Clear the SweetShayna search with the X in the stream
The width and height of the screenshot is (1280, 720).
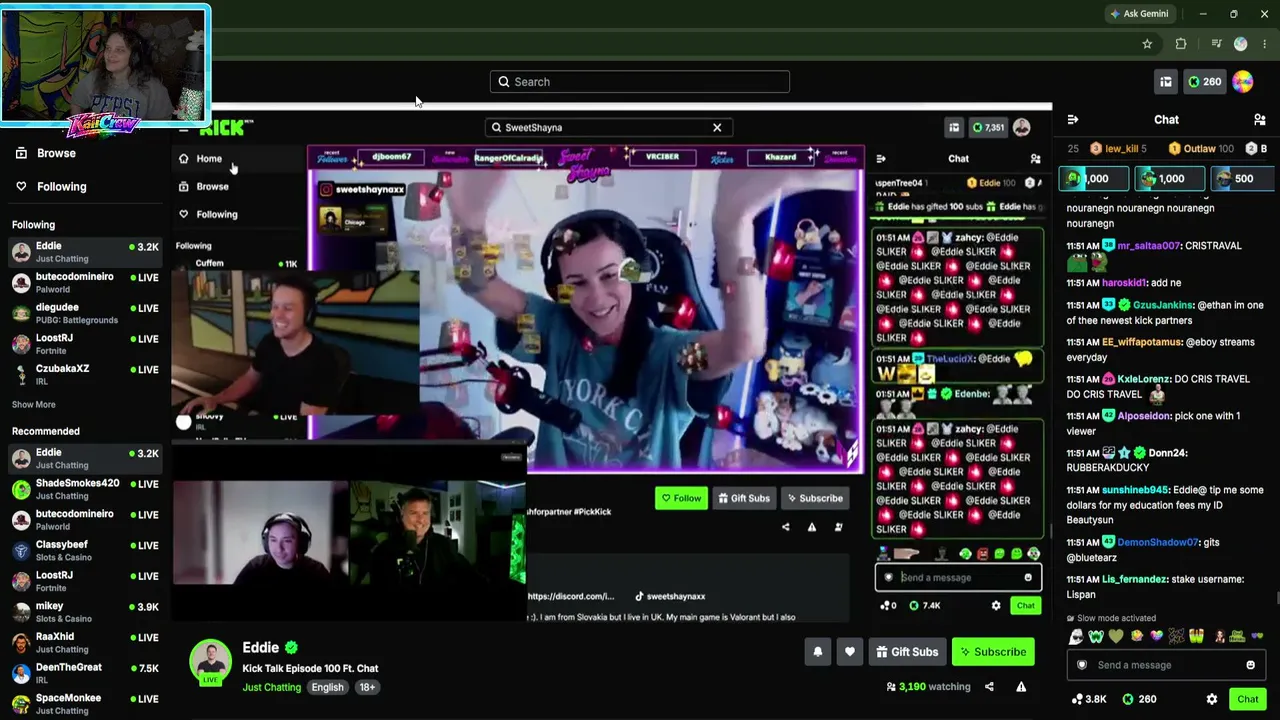(717, 128)
